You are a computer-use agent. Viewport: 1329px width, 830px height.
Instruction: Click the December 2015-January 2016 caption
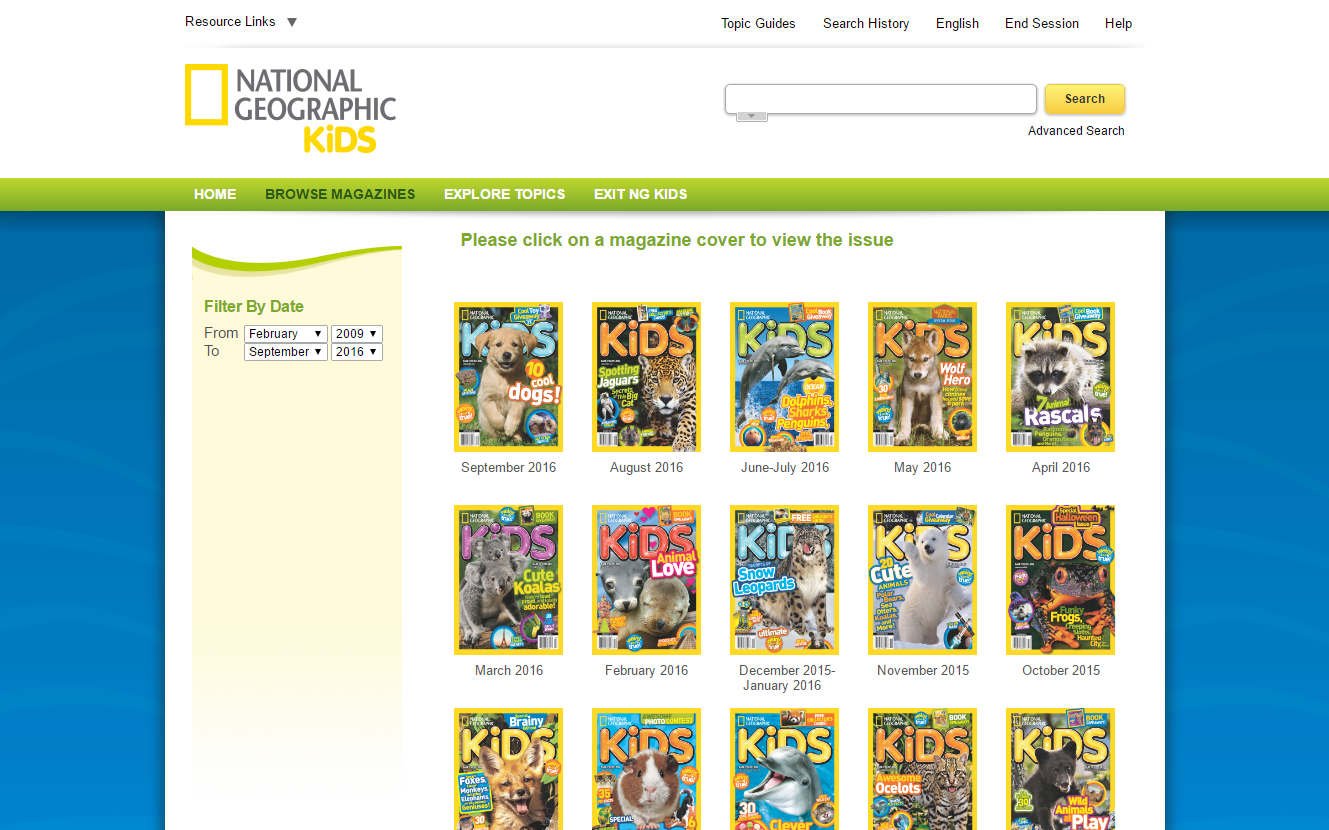click(786, 678)
